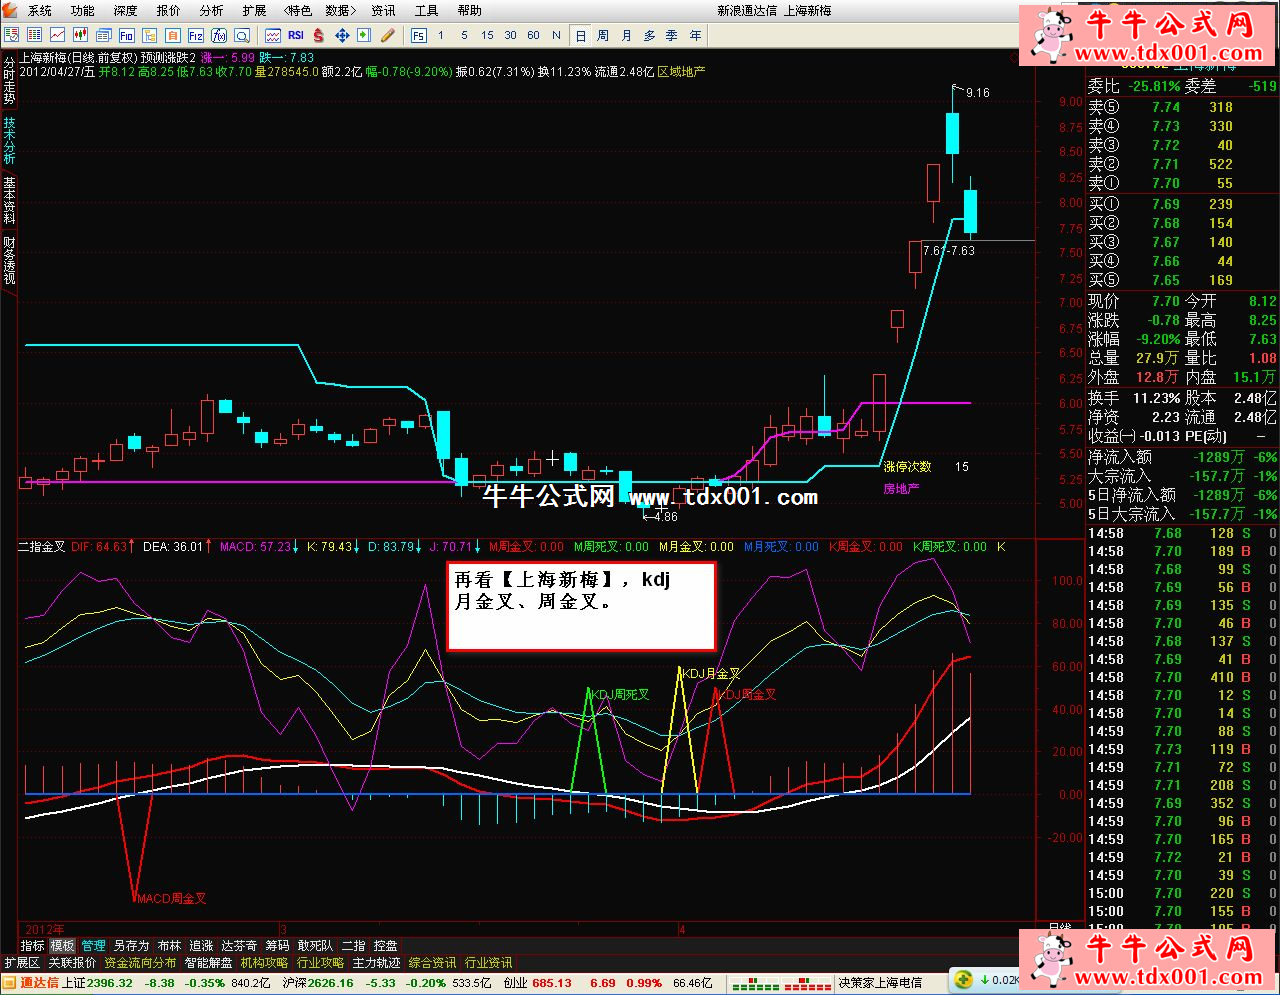Screen dimensions: 1280x995
Task: Open the 系统 menu
Action: [x=39, y=10]
